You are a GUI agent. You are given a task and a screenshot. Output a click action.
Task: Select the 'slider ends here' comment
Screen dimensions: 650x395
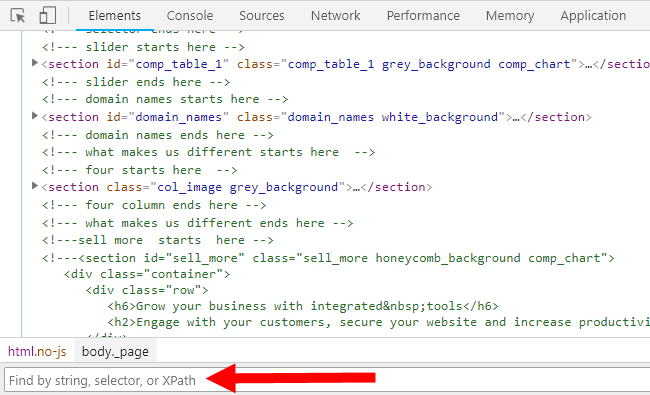pyautogui.click(x=136, y=82)
